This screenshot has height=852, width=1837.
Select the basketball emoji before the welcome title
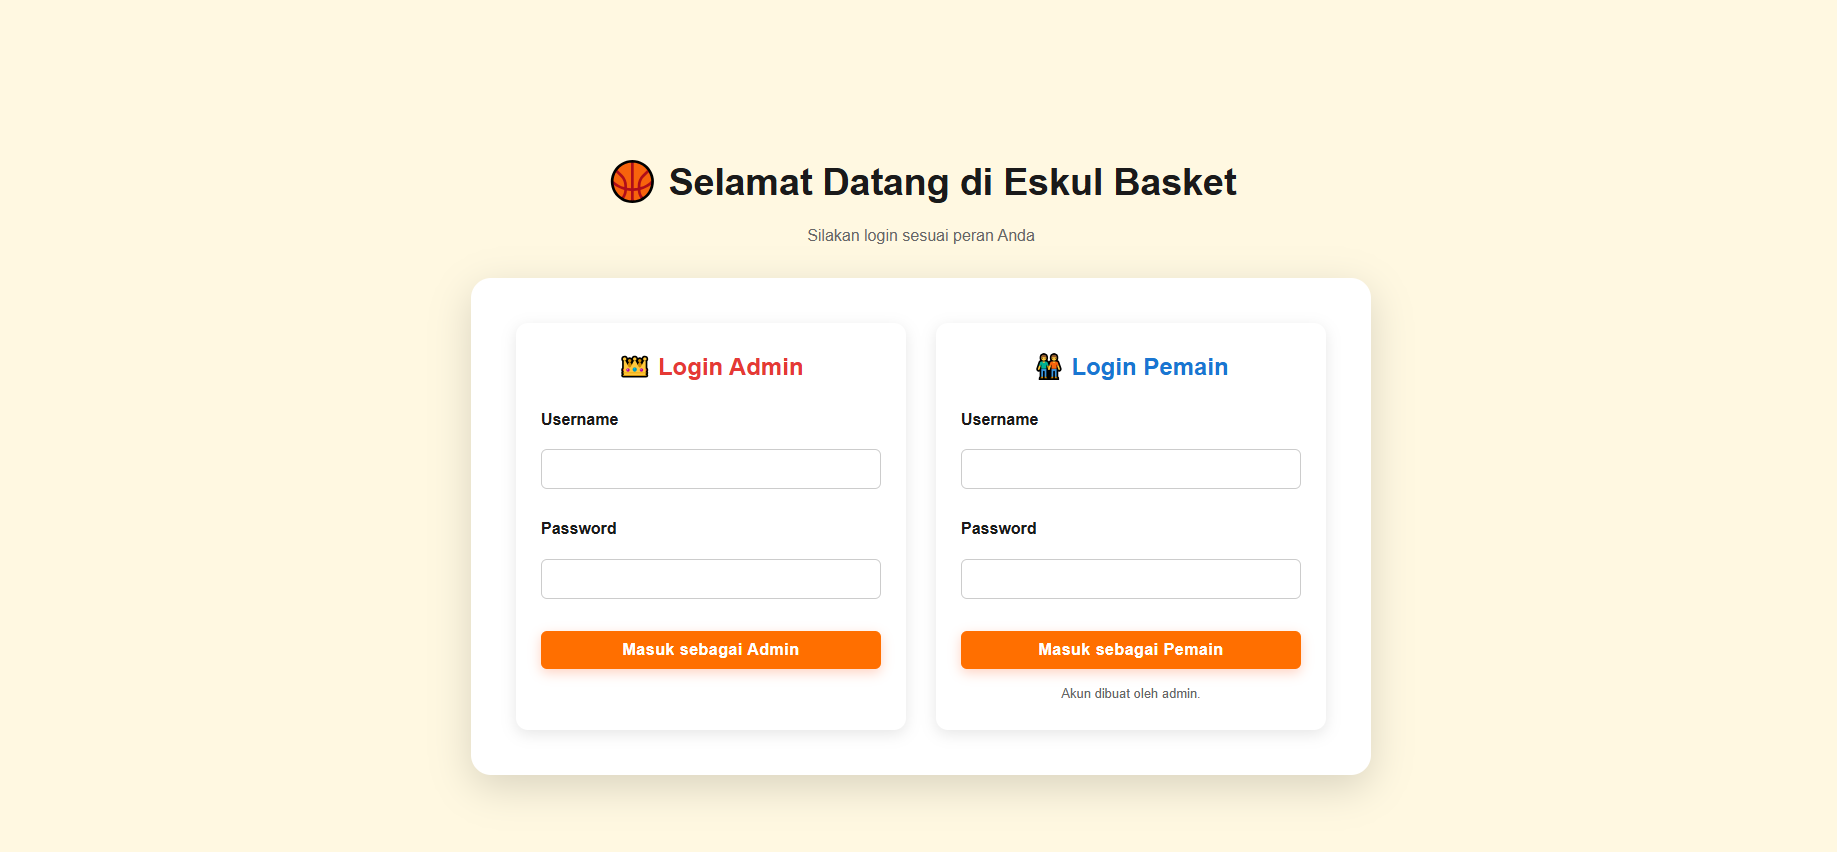click(632, 182)
